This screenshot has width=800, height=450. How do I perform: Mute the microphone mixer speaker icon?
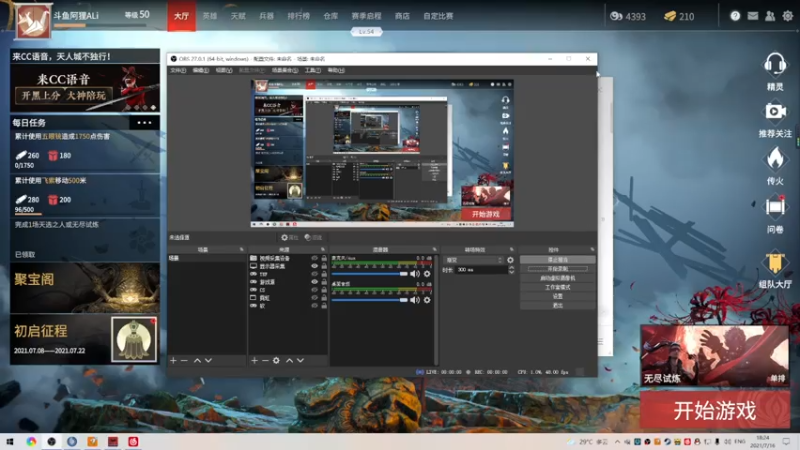pos(415,274)
